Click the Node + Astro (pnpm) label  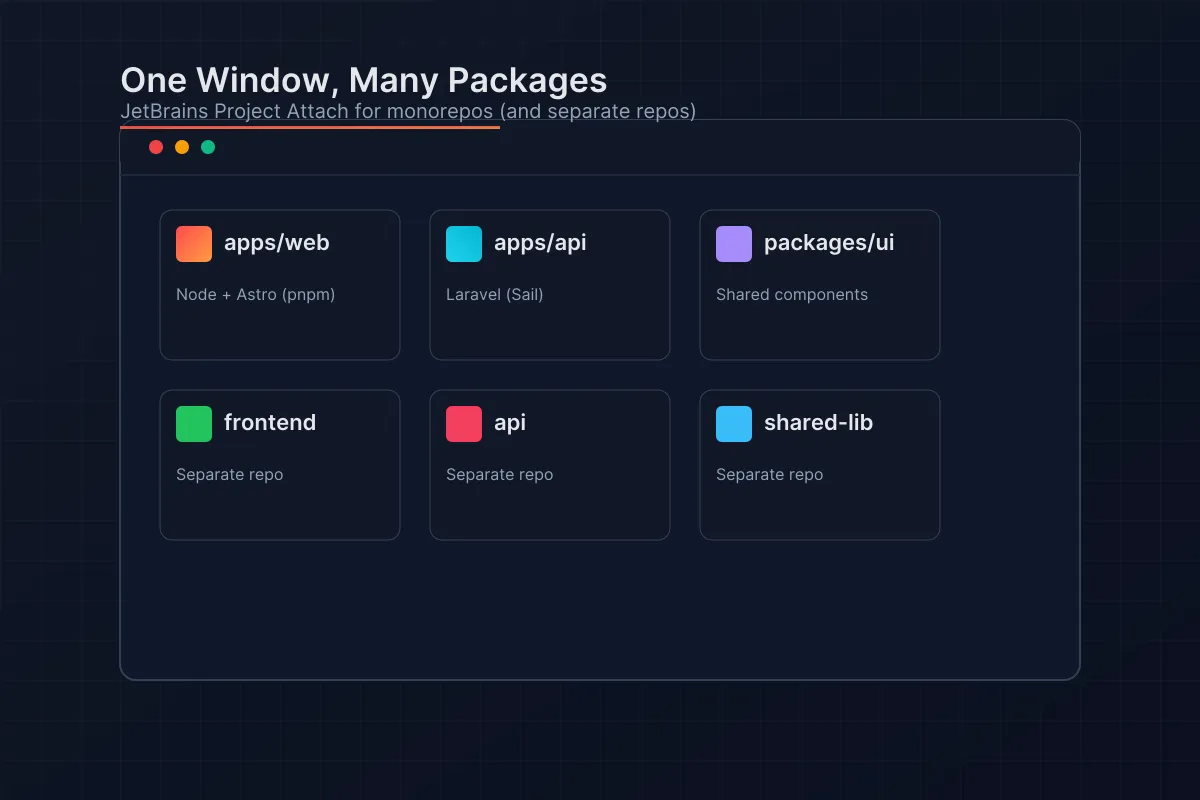(x=256, y=294)
